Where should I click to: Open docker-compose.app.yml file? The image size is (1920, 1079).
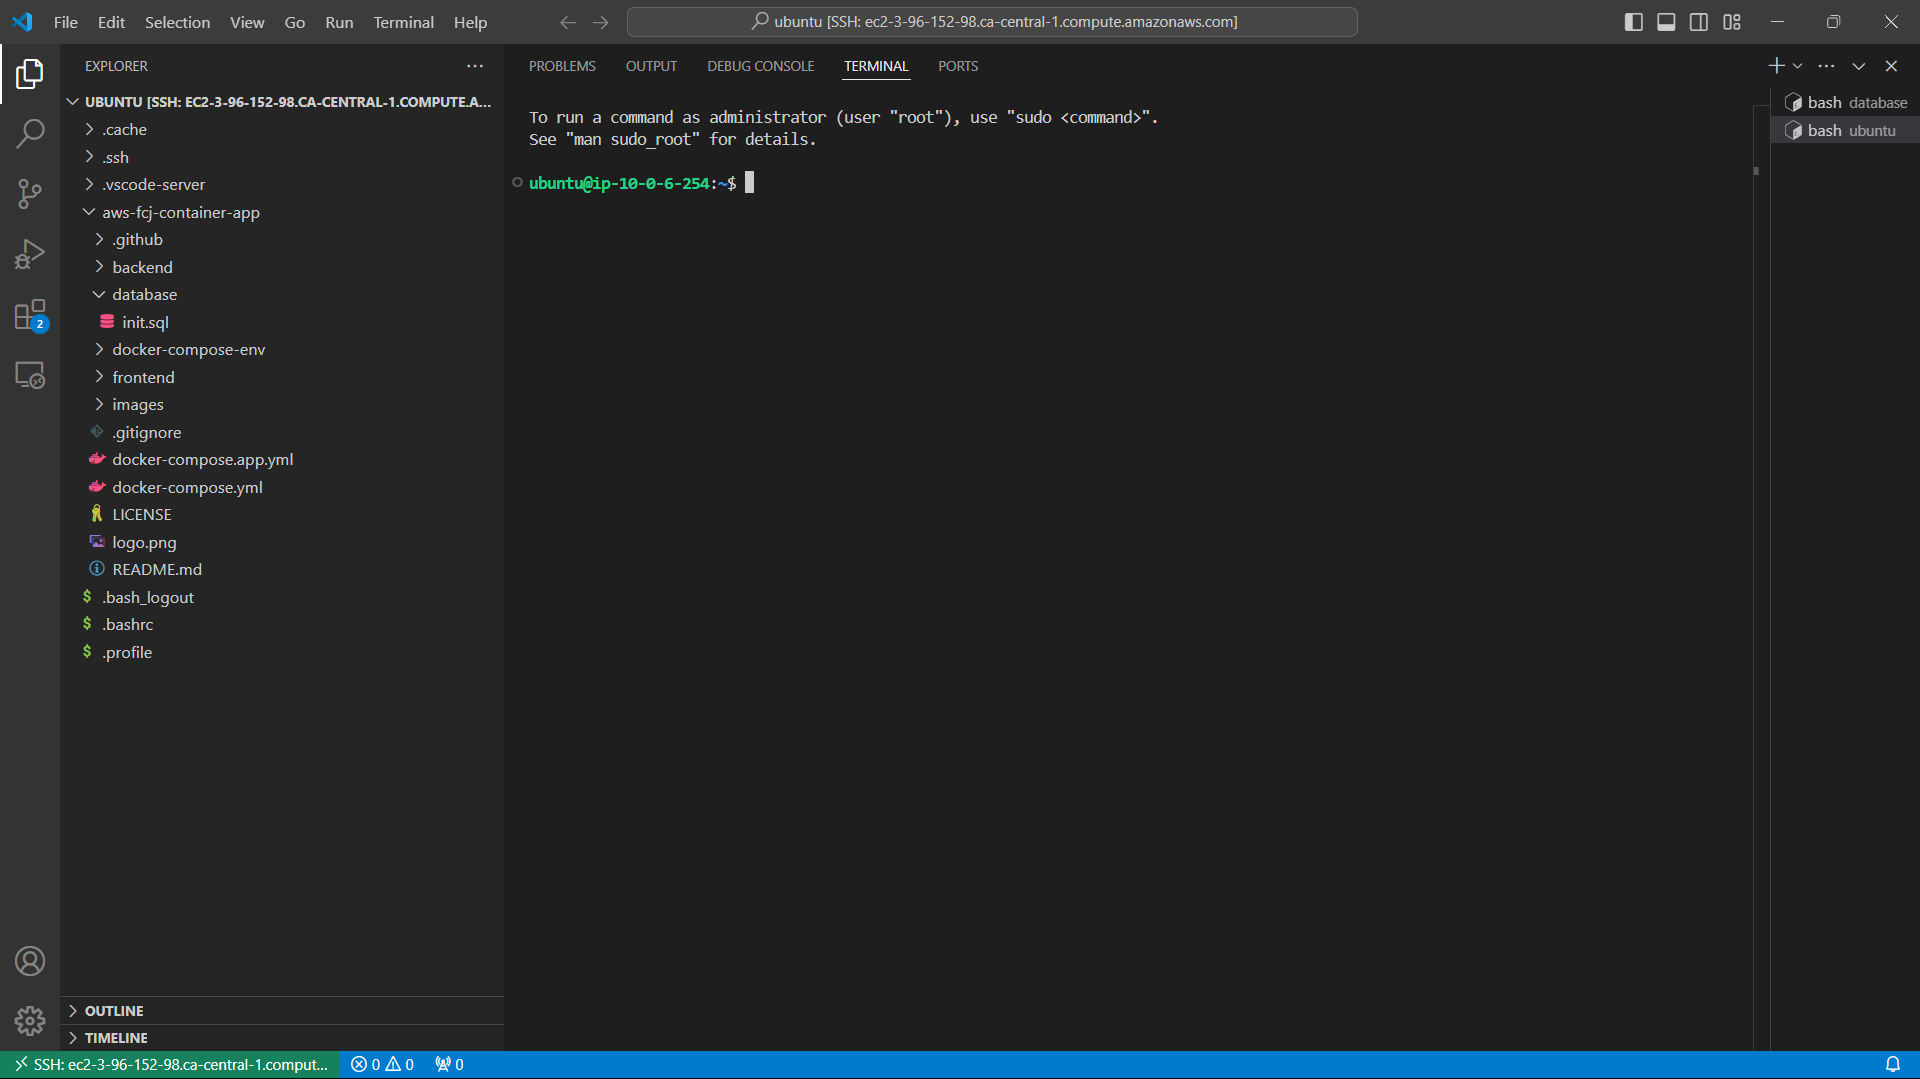point(282,459)
